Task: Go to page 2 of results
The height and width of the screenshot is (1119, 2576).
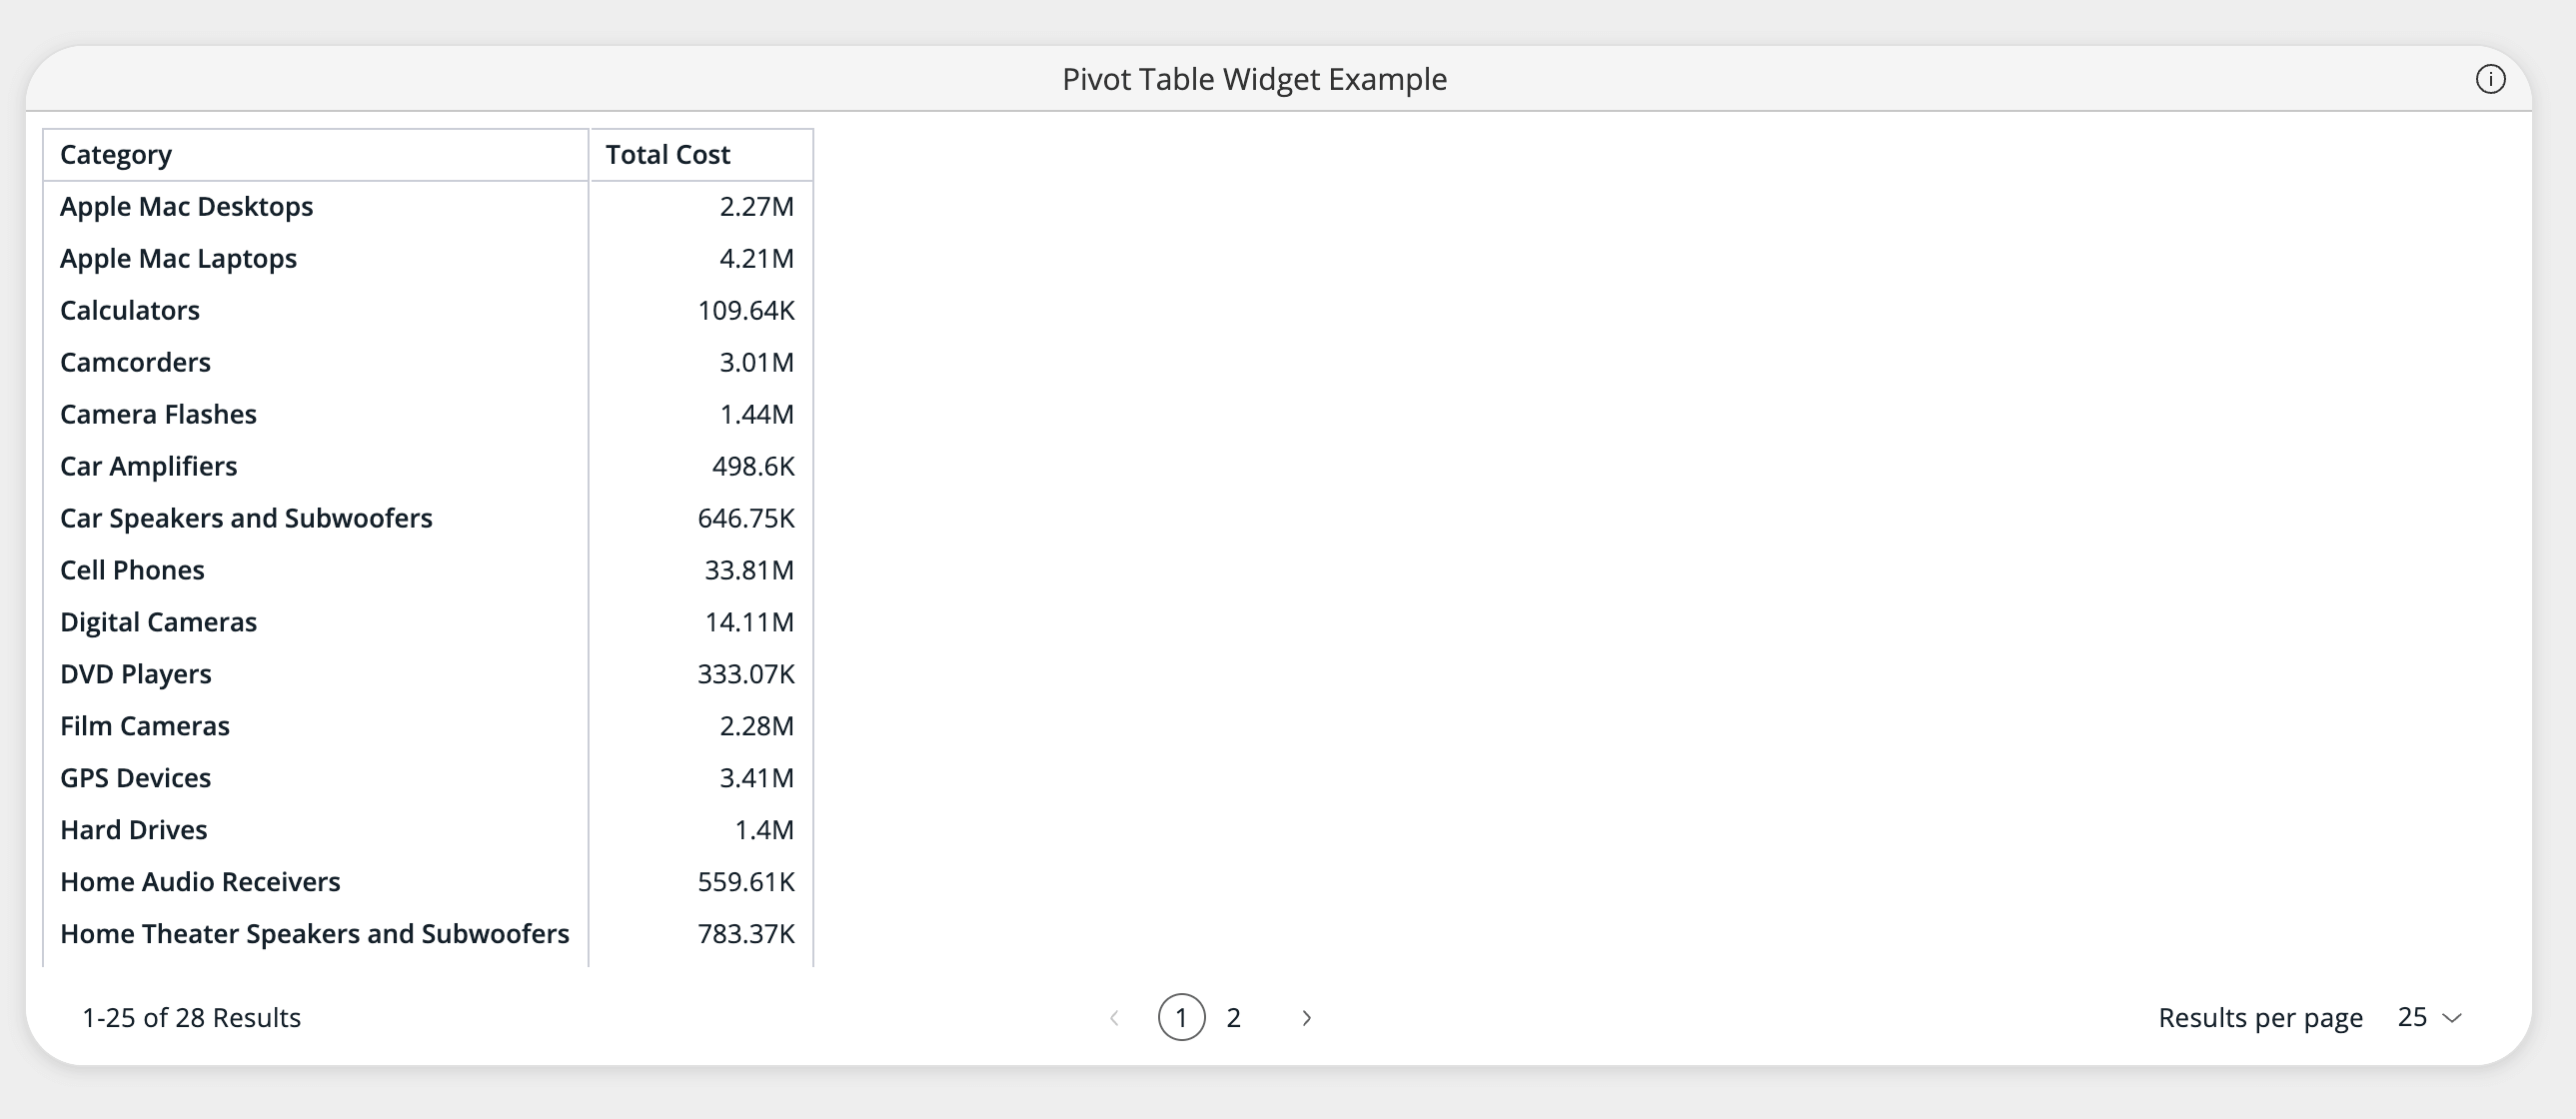Action: 1233,1018
